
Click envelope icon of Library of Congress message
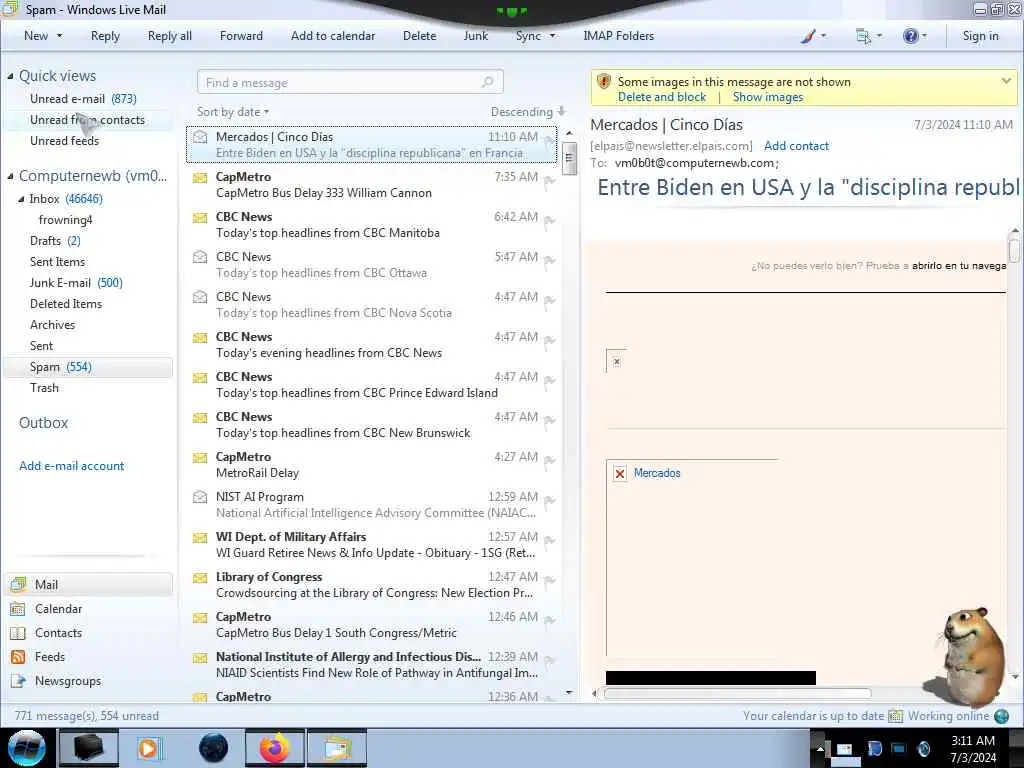pyautogui.click(x=200, y=577)
